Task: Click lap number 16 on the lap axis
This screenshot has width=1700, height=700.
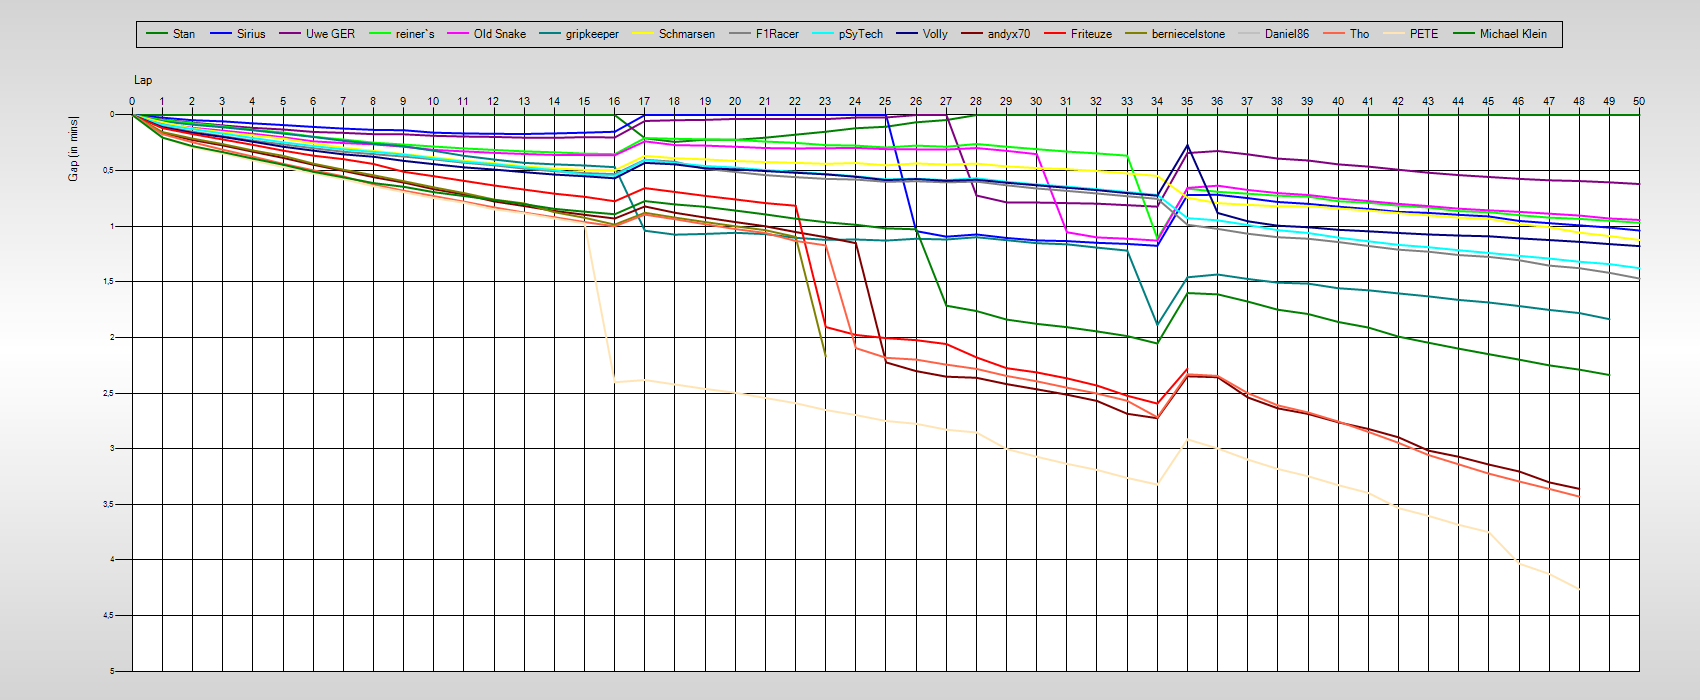Action: point(614,101)
